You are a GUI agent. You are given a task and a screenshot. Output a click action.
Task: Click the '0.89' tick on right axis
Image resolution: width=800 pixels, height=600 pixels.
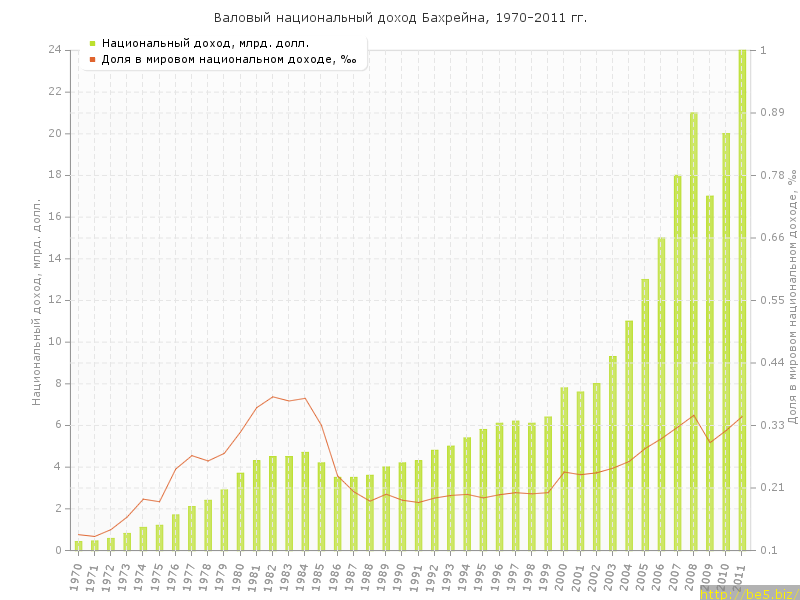(772, 112)
